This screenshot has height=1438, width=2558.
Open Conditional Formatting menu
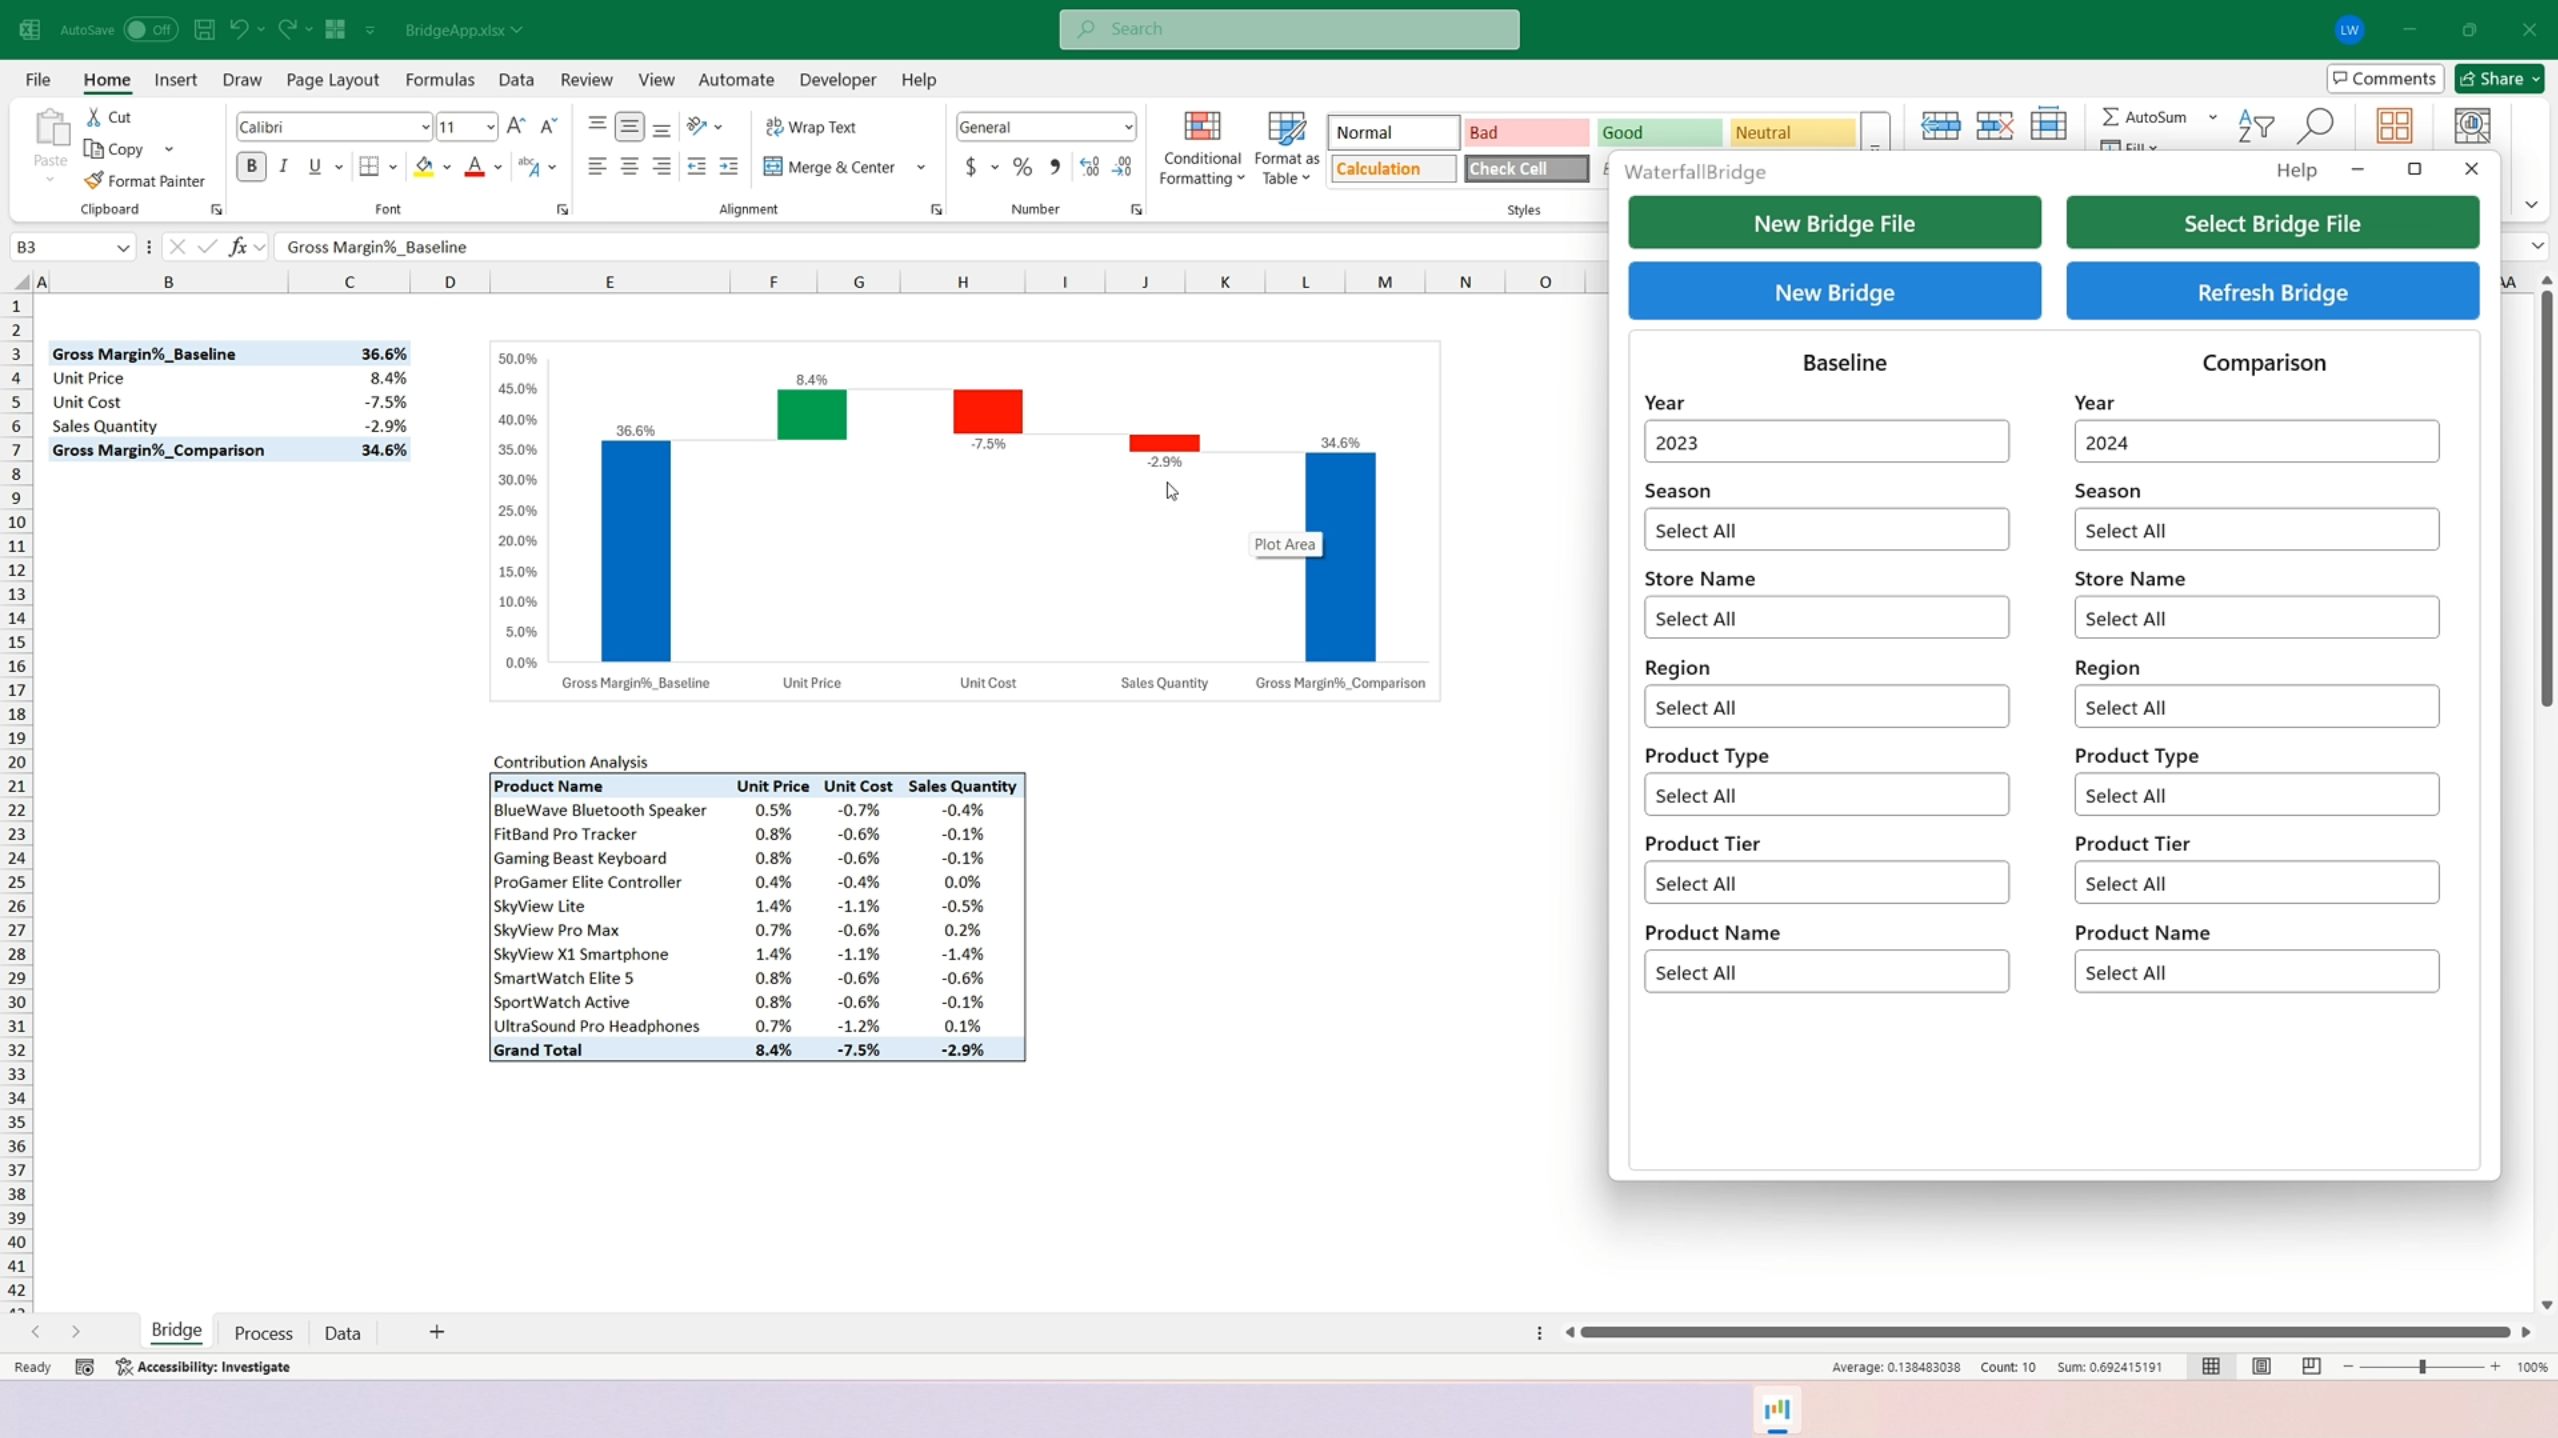[1202, 148]
